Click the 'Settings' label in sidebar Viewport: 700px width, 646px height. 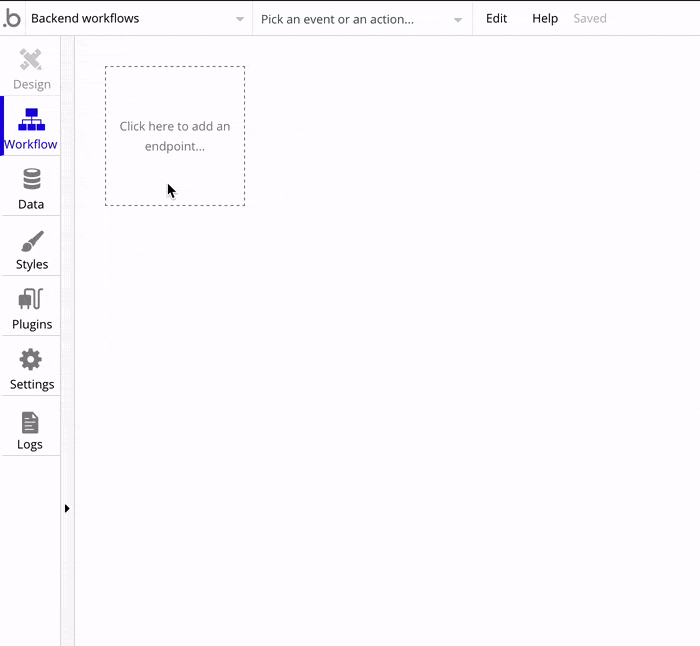31,385
